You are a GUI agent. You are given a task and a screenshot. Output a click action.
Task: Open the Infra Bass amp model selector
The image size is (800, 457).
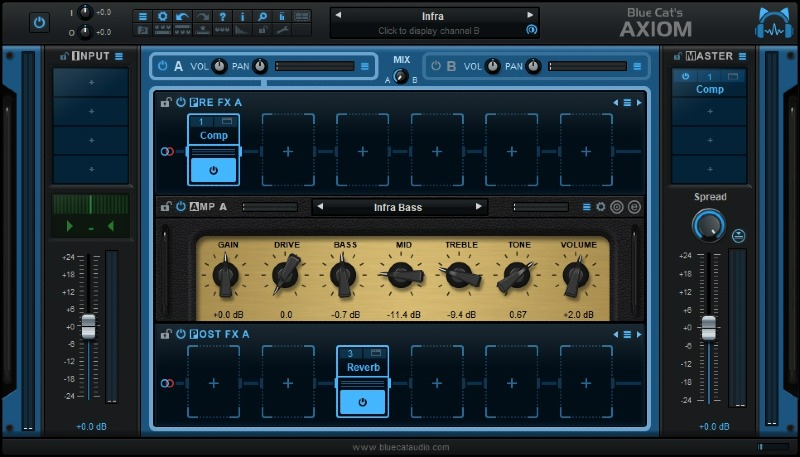398,208
